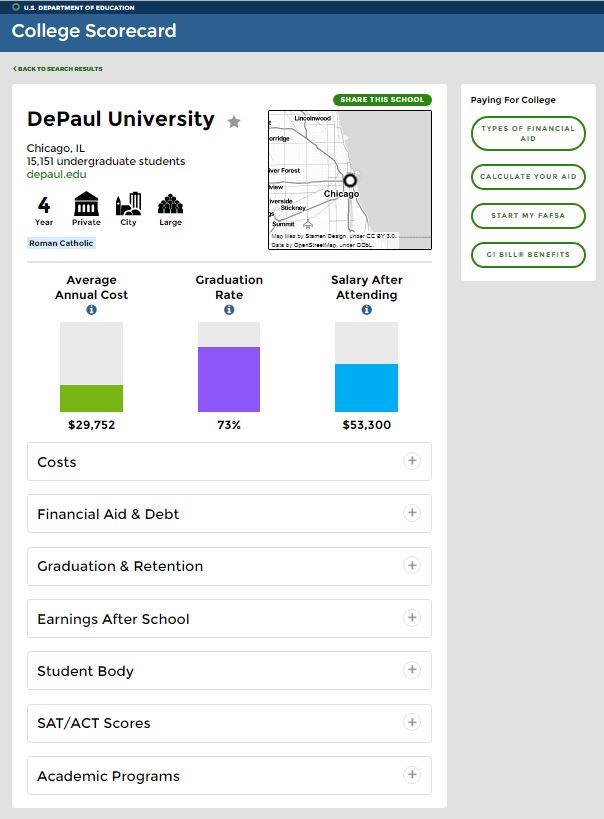Click the Private institution building icon
Screen dimensions: 604x819
(86, 204)
